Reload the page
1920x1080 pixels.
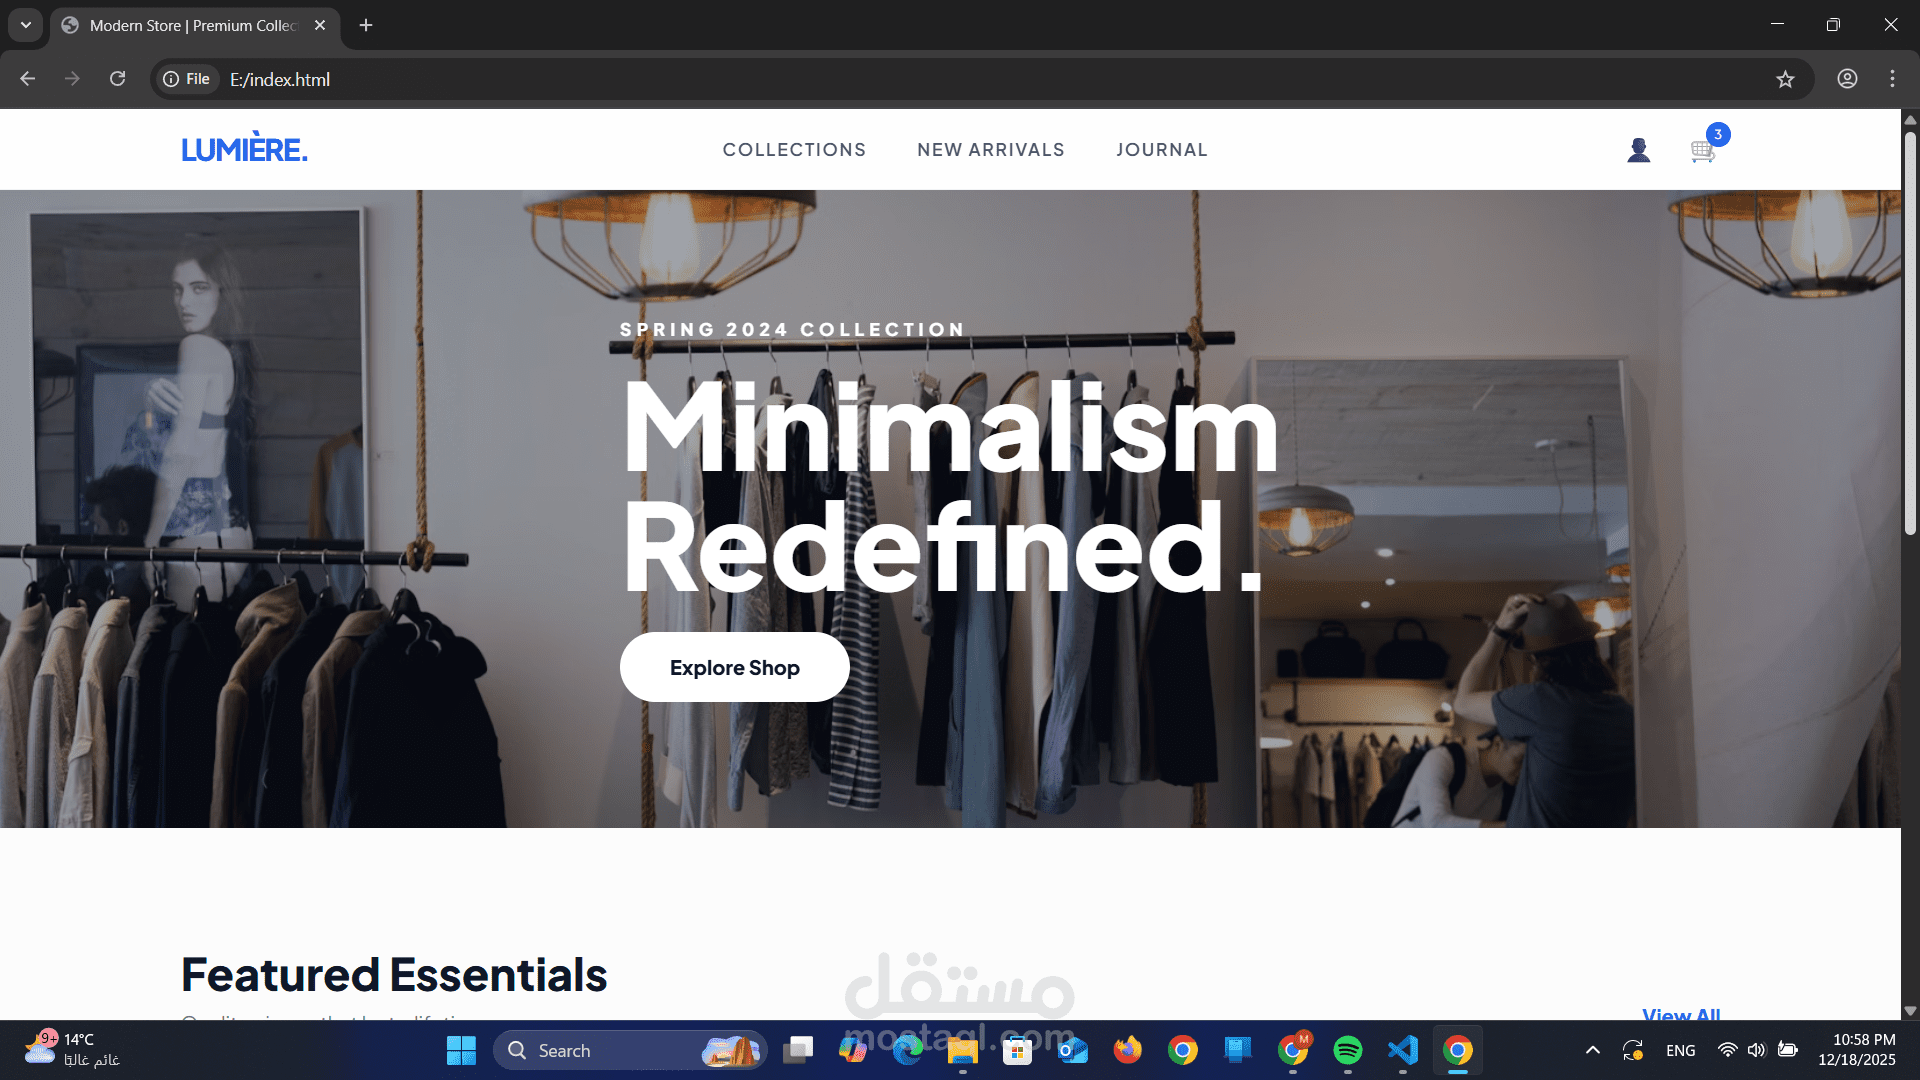coord(117,79)
